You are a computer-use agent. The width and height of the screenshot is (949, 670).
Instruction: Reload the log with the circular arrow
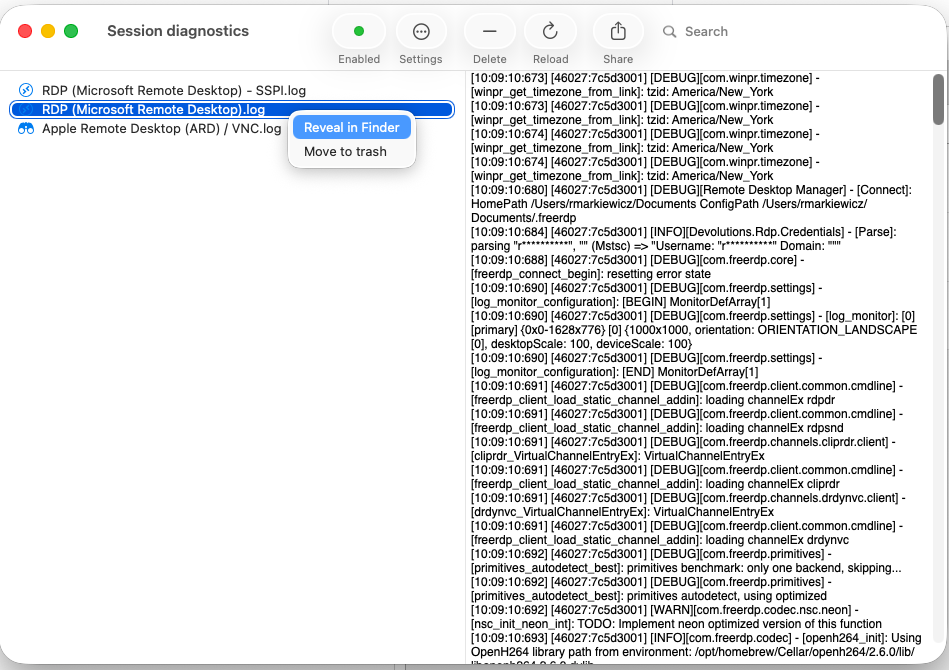(550, 31)
